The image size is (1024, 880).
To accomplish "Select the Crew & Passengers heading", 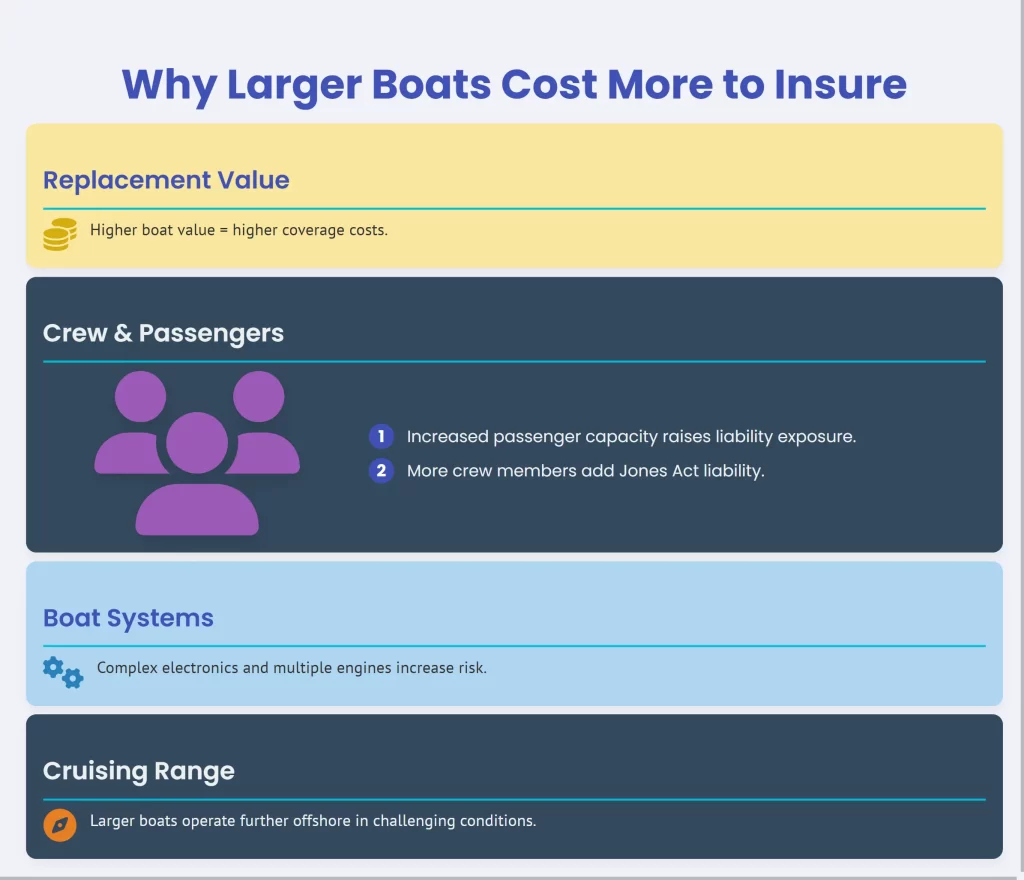I will point(163,333).
